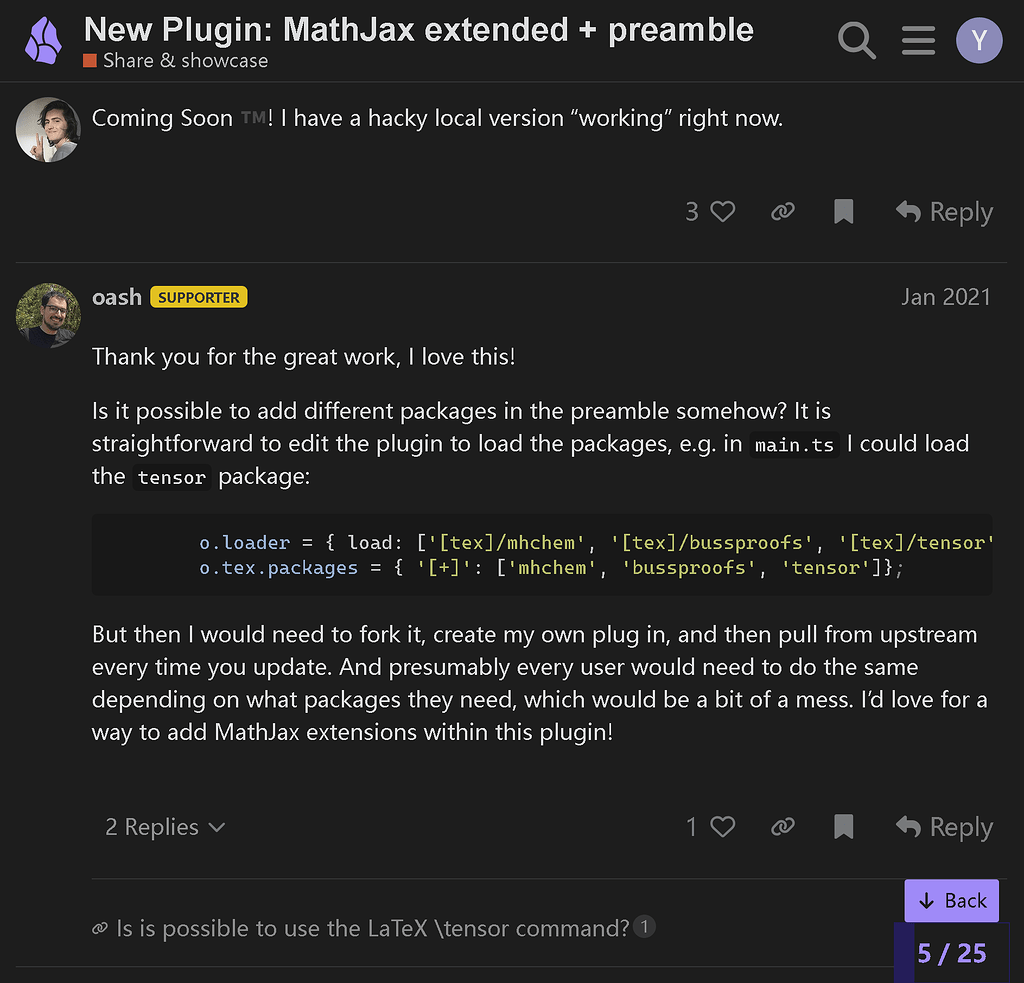Click the topic title MathJax extended + preamble
The width and height of the screenshot is (1024, 983).
[418, 29]
